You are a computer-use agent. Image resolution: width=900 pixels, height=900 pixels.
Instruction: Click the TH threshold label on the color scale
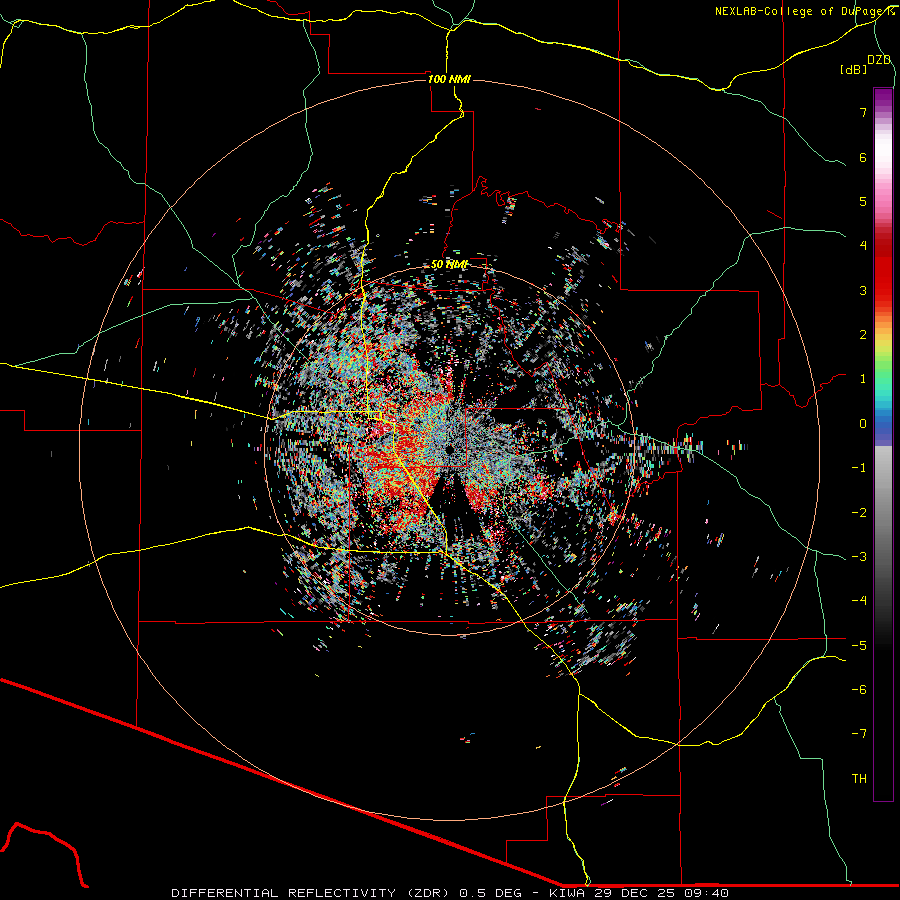[859, 778]
